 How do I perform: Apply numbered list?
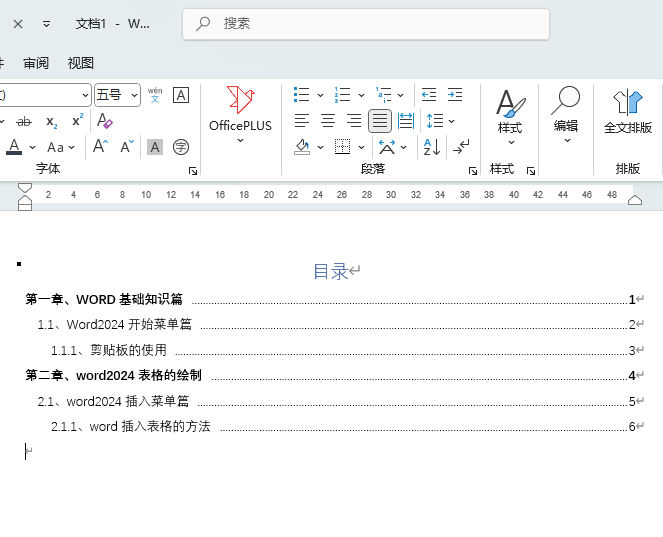click(342, 95)
